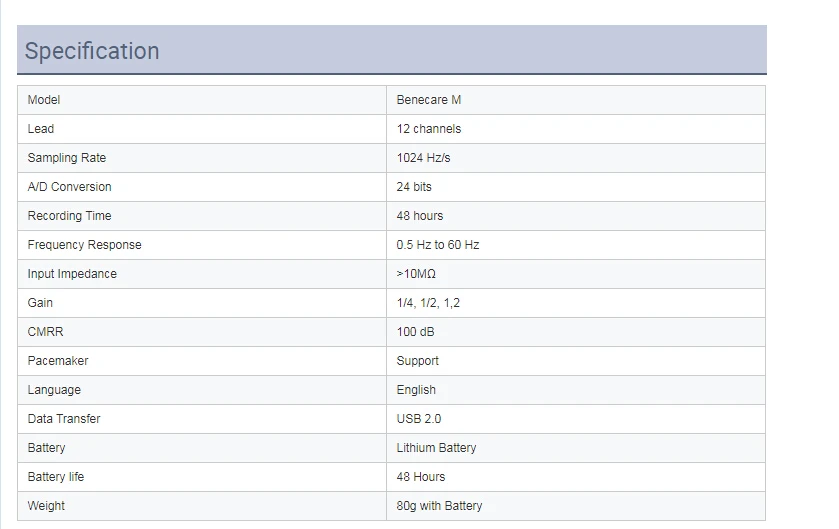Click the A/D Conversion label

(x=70, y=187)
